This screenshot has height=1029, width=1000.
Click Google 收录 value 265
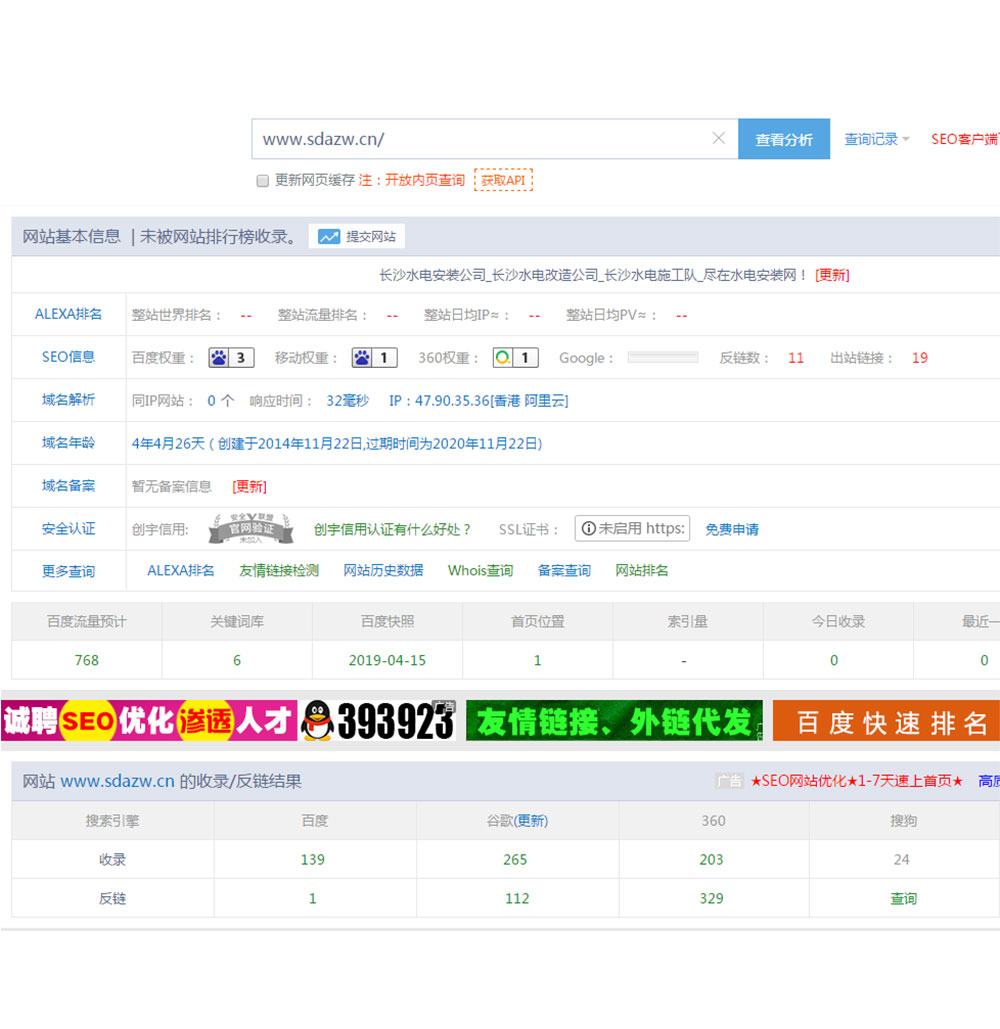(515, 860)
